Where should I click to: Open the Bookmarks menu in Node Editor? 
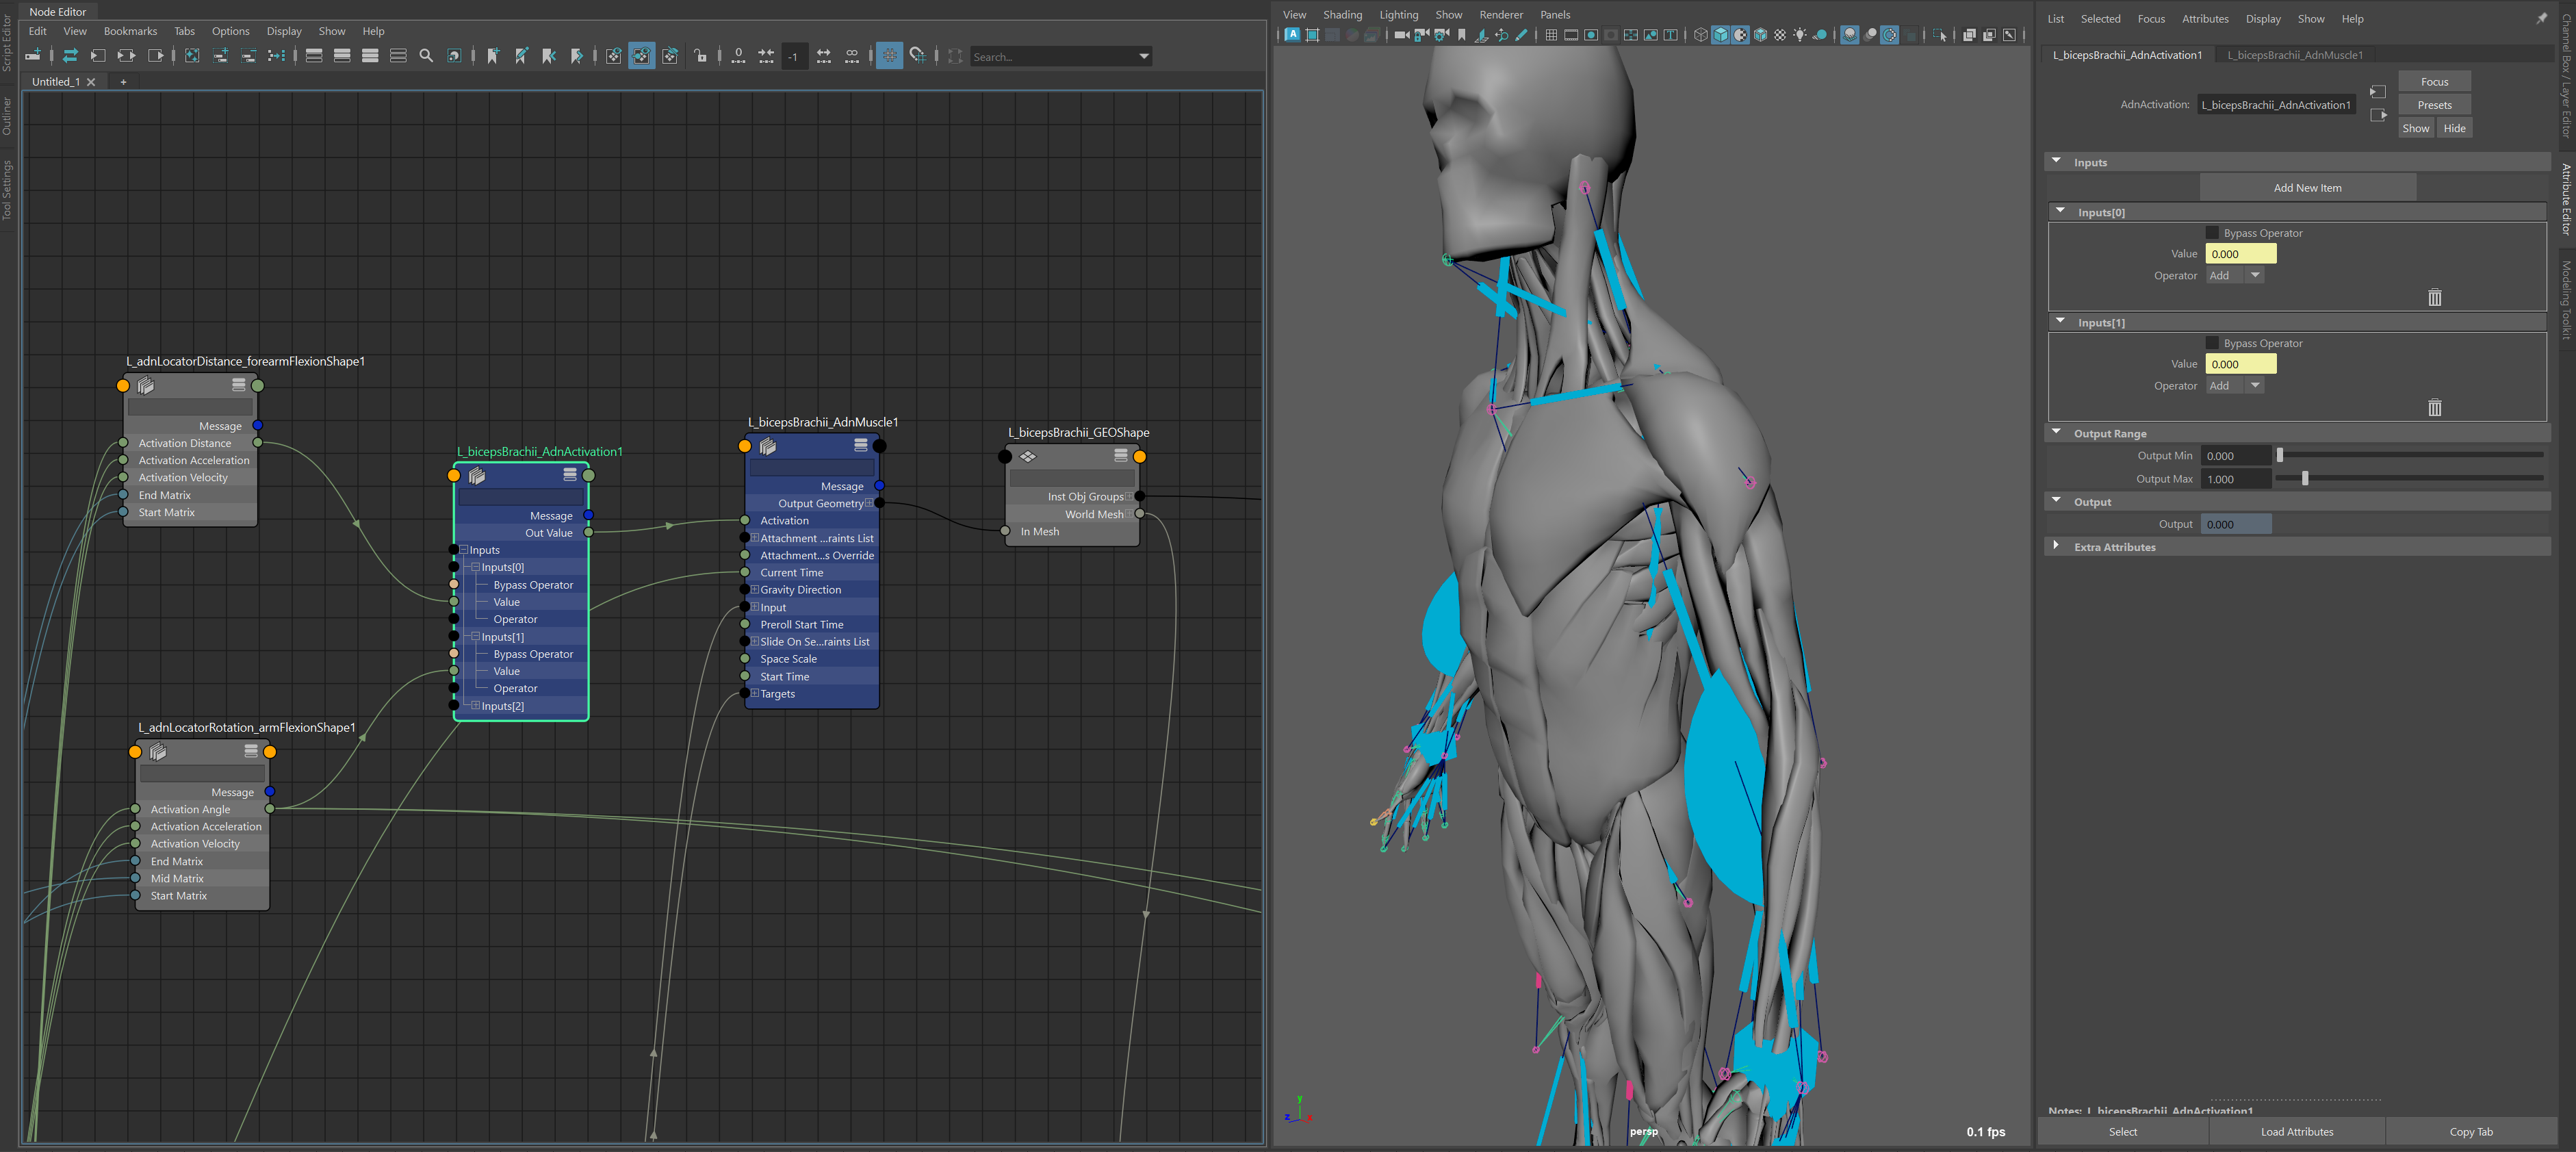[x=130, y=31]
